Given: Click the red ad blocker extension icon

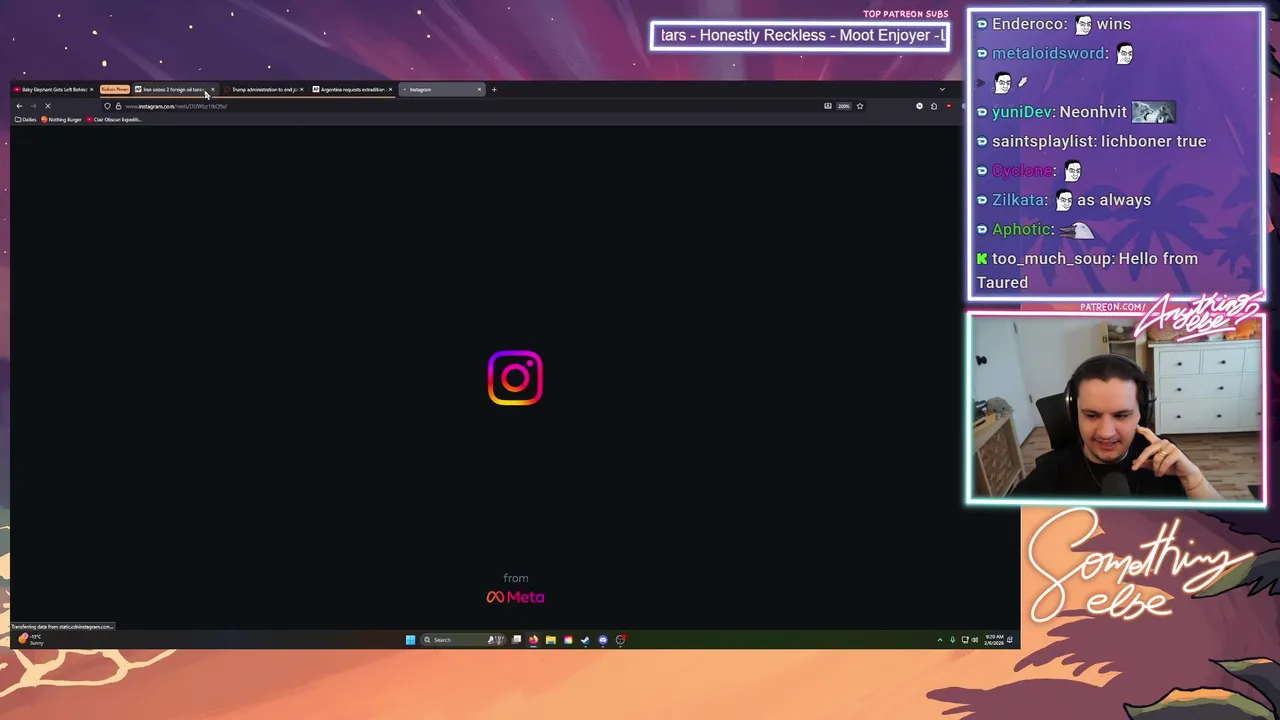Looking at the screenshot, I should click(x=949, y=106).
